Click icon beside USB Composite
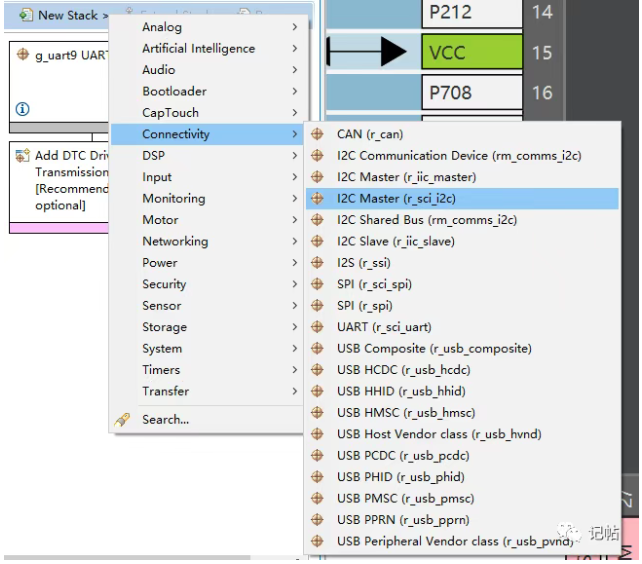The image size is (642, 564). tap(317, 348)
